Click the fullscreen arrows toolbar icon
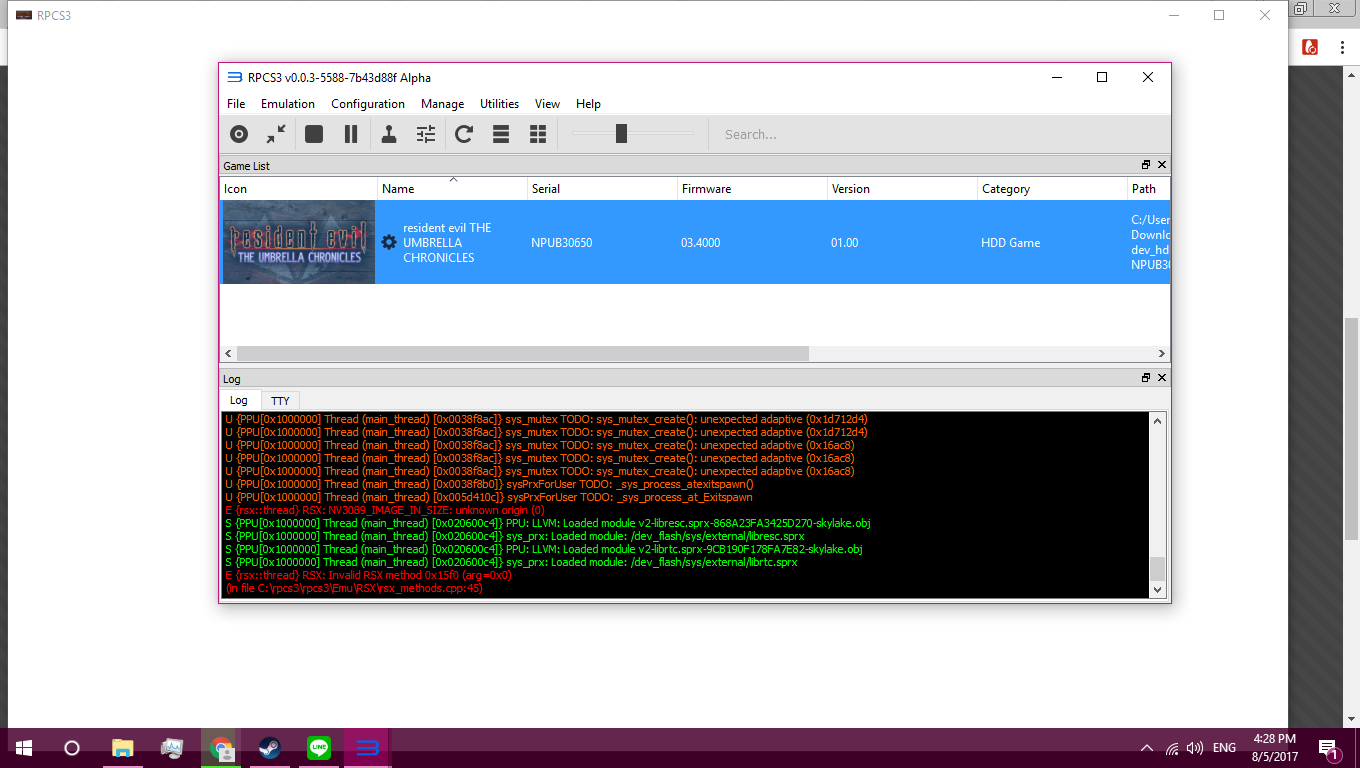Image resolution: width=1360 pixels, height=768 pixels. coord(276,134)
